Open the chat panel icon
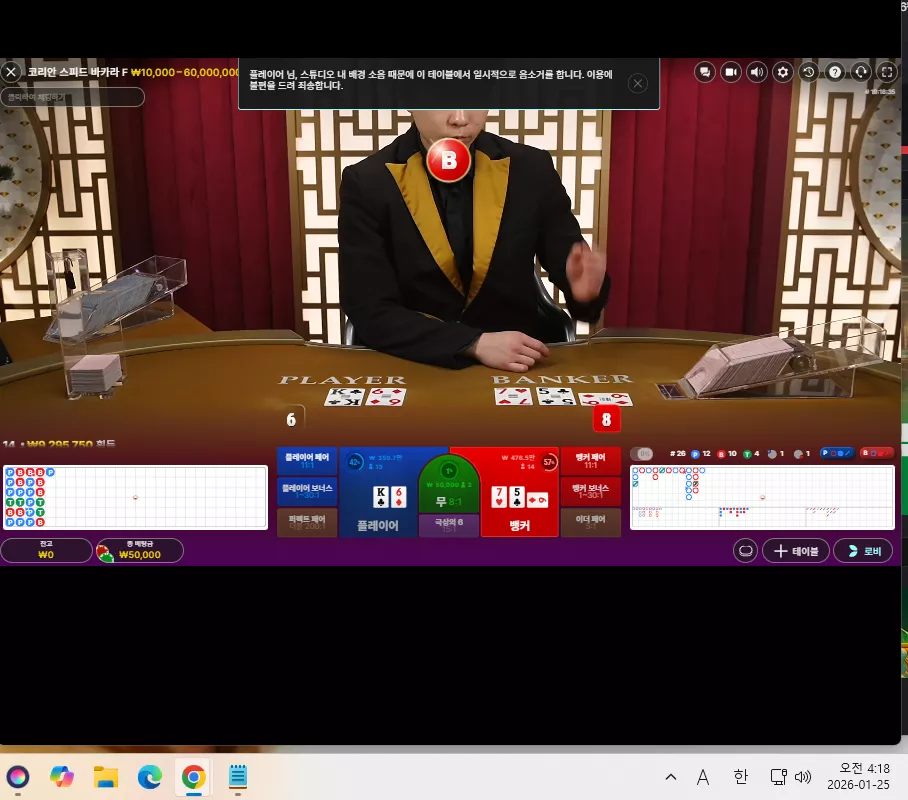908x800 pixels. click(705, 72)
